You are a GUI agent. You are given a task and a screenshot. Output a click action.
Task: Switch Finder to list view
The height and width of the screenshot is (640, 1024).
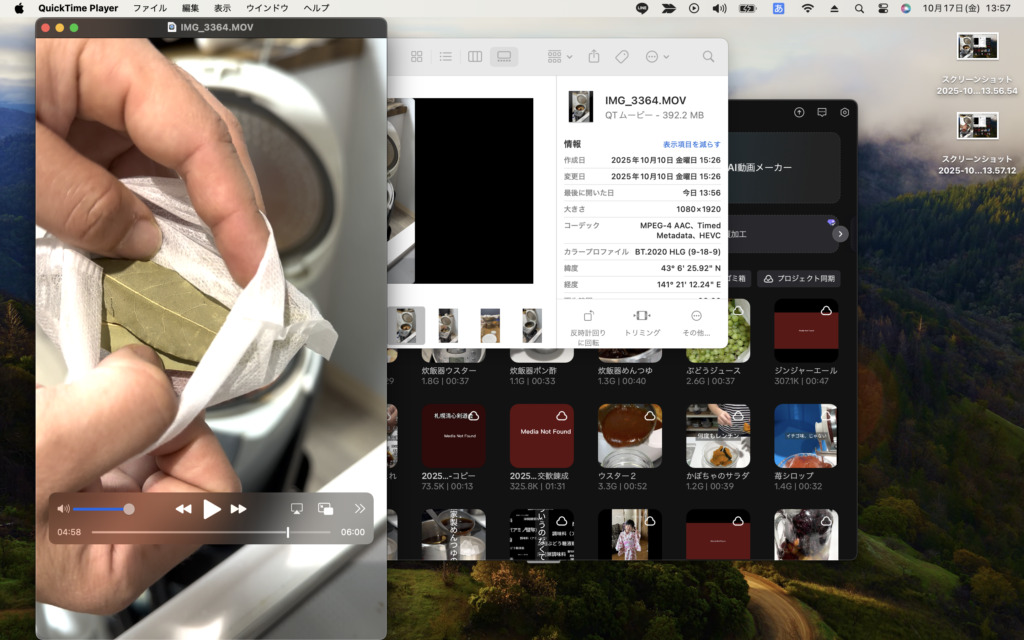pyautogui.click(x=446, y=57)
